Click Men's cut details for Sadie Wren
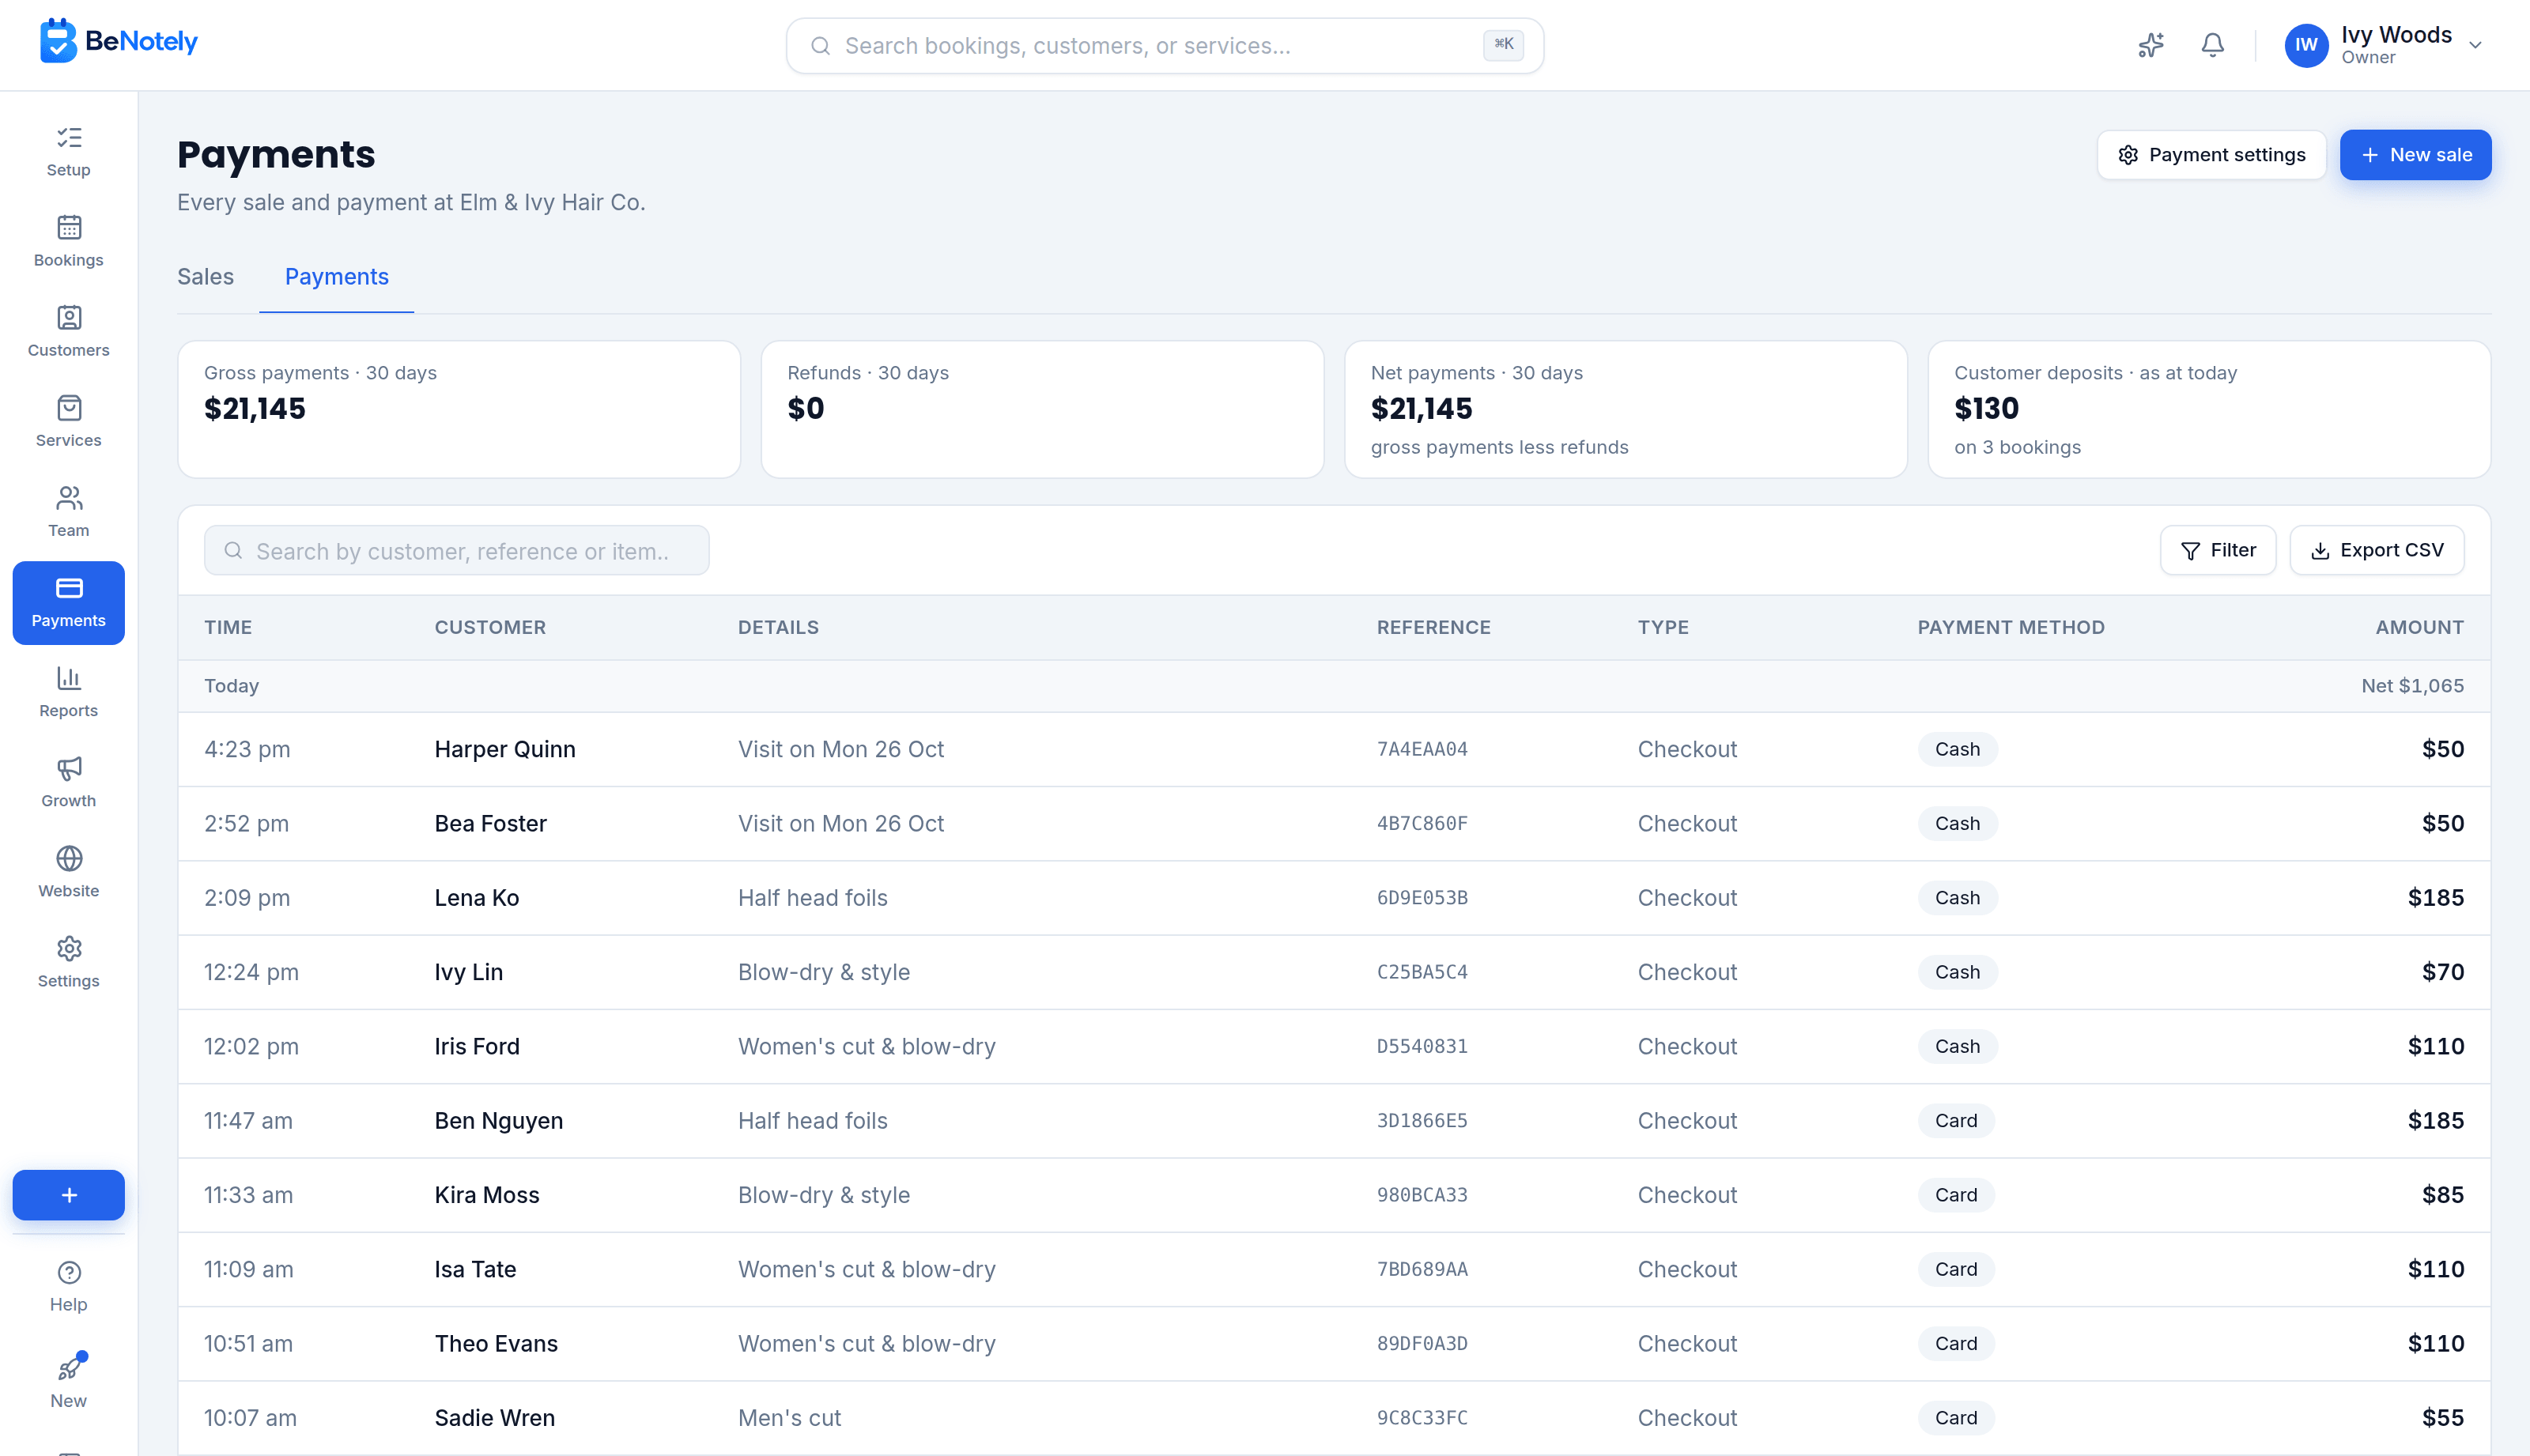The width and height of the screenshot is (2530, 1456). 789,1418
